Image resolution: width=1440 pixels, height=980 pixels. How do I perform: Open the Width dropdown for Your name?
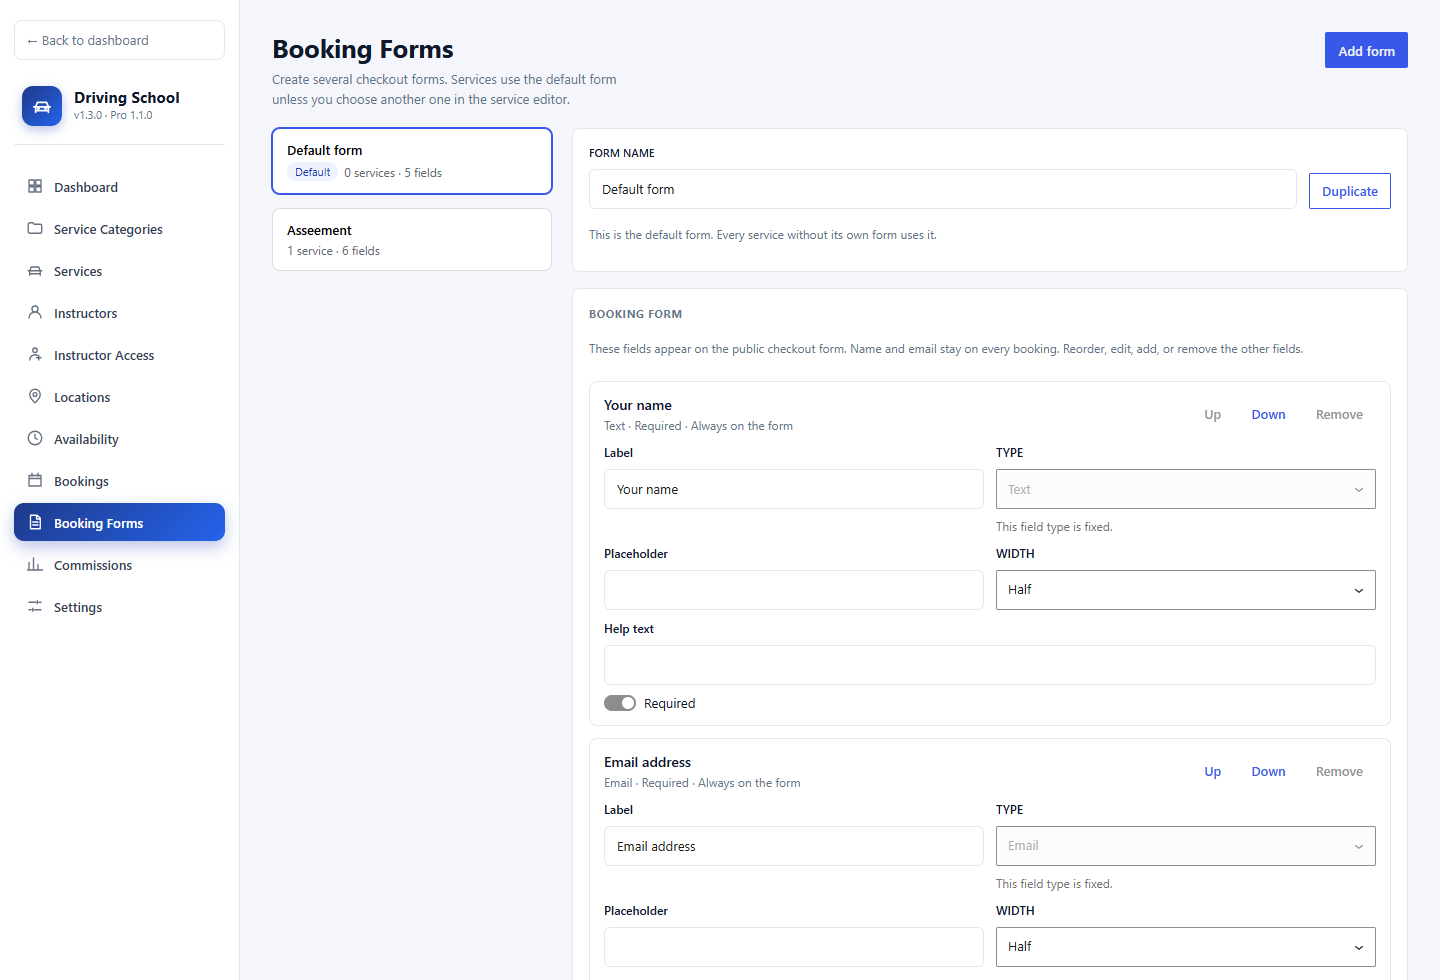tap(1185, 590)
